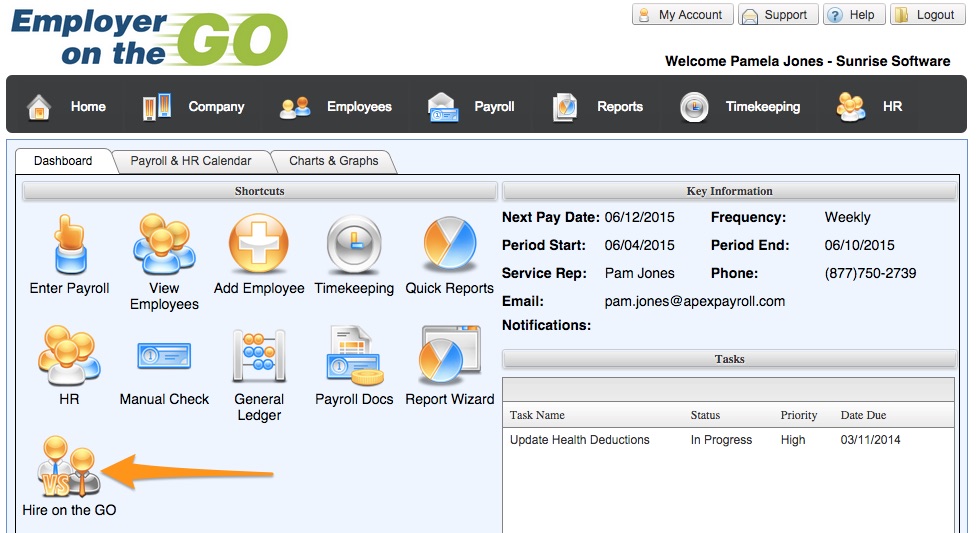Sort tasks by Task Name column header

pyautogui.click(x=537, y=415)
